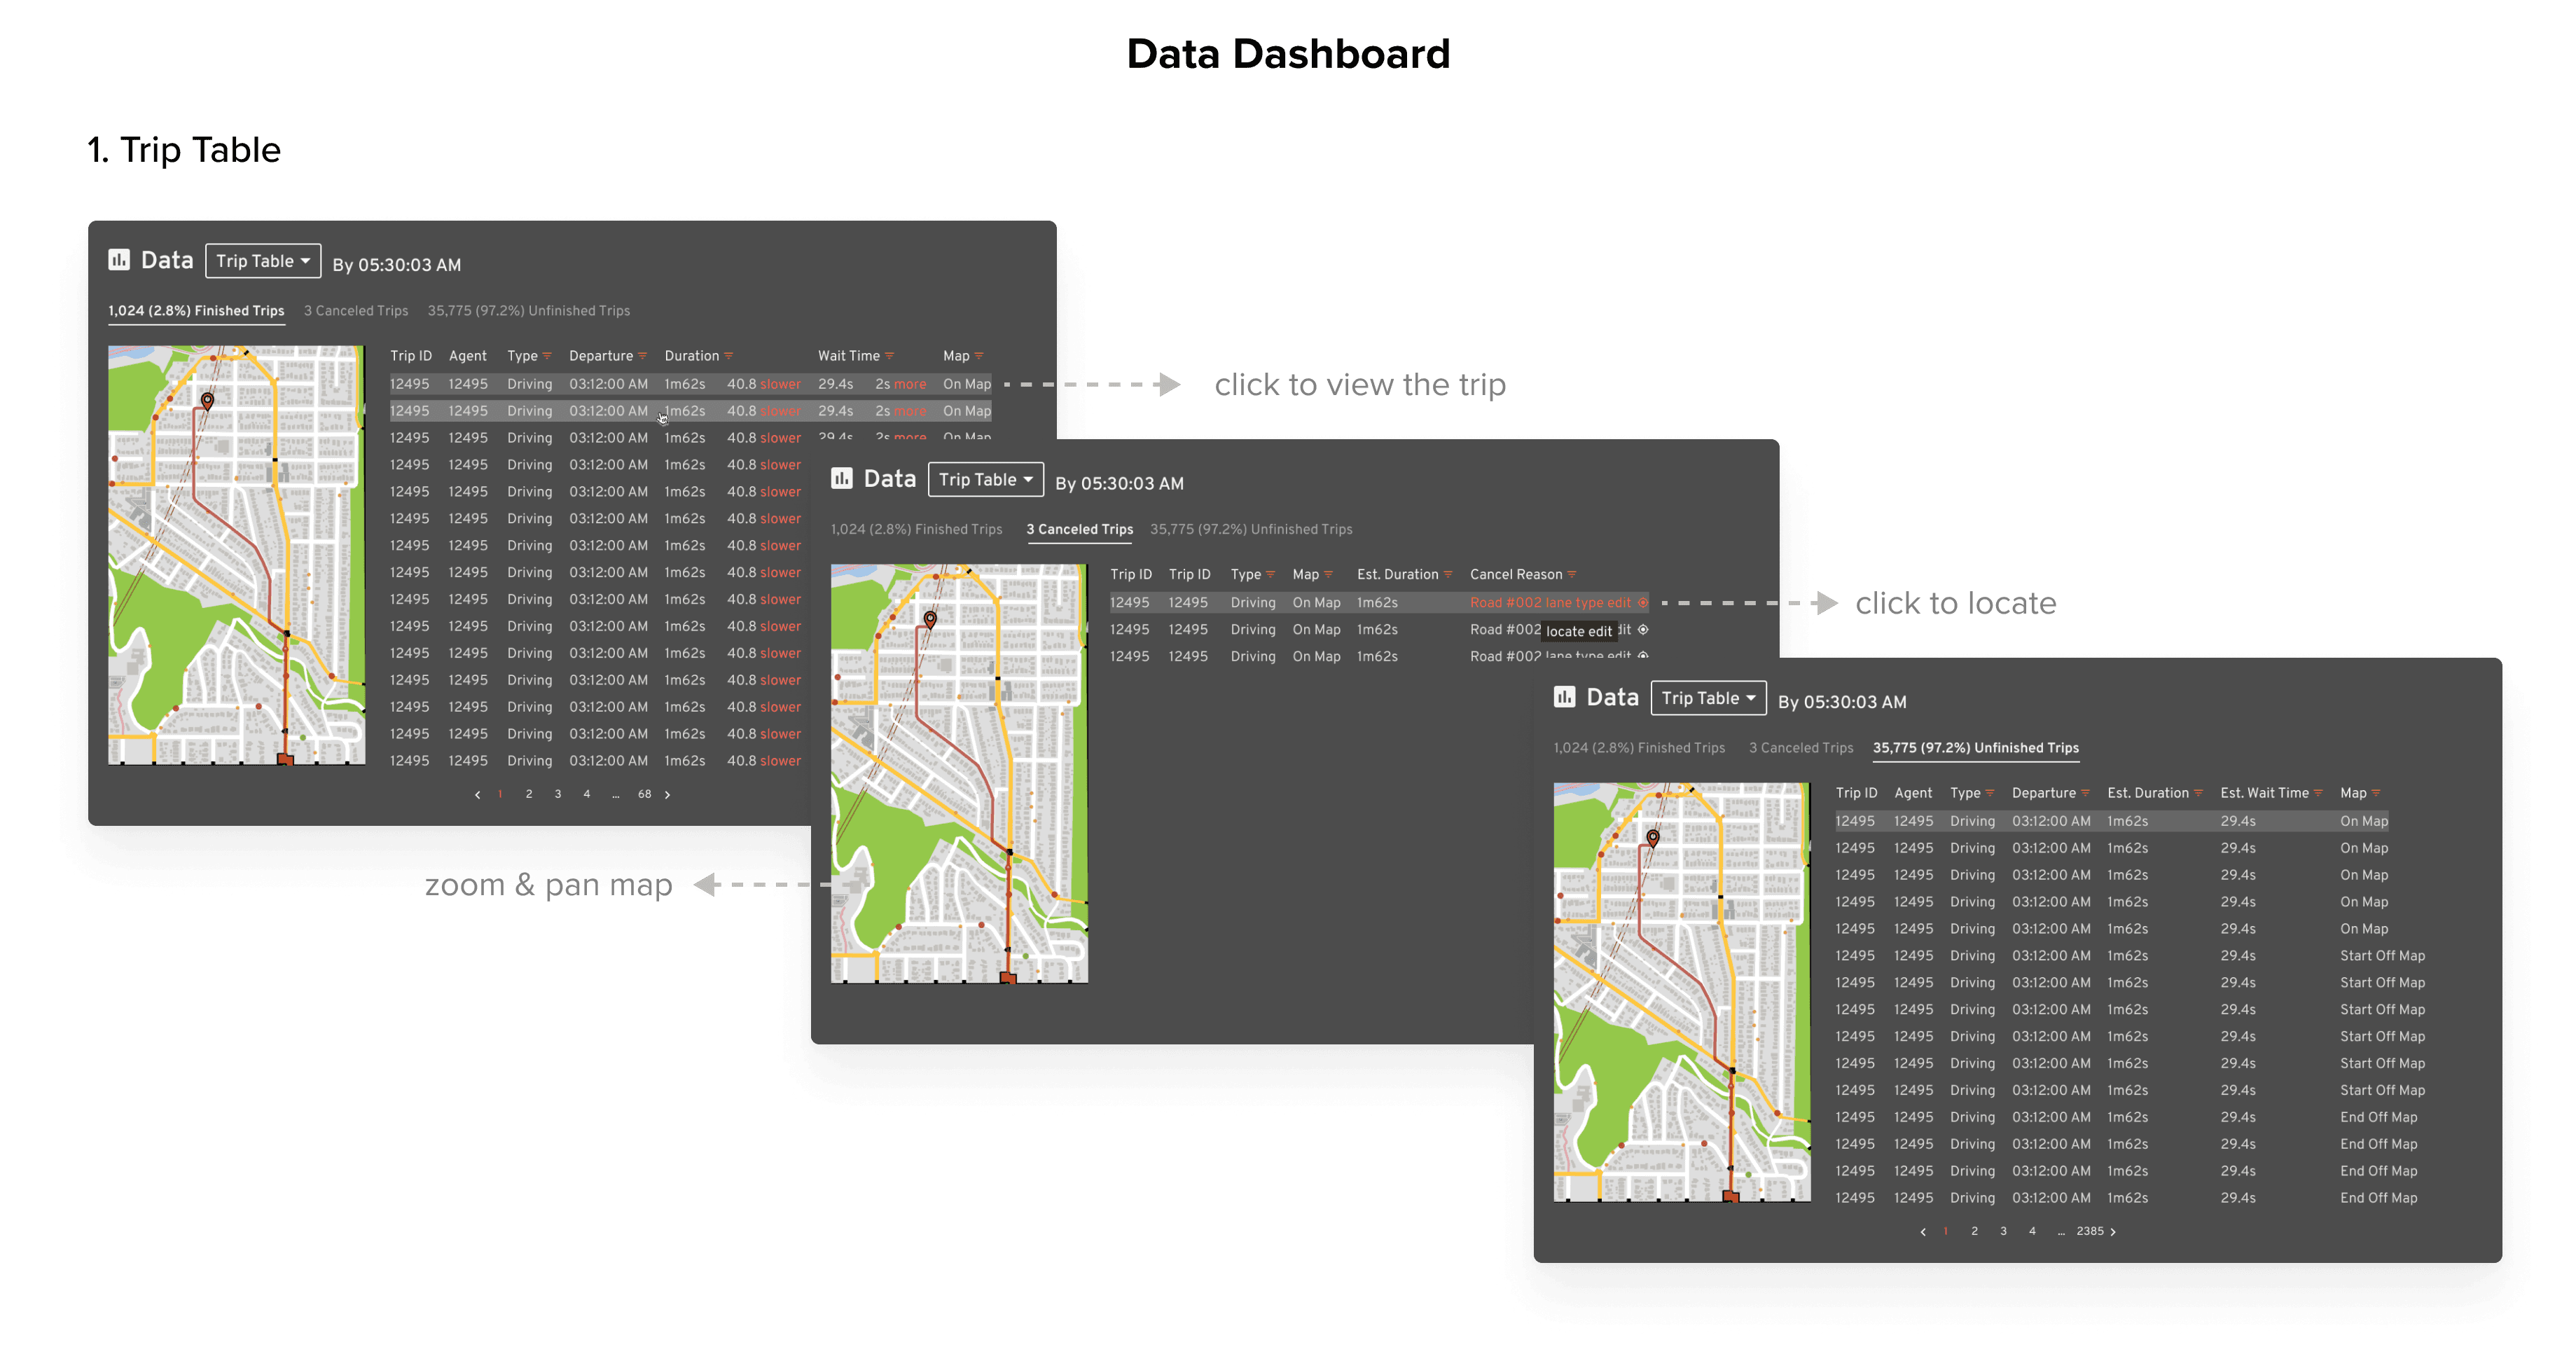The image size is (2576, 1347).
Task: Open Trip Table dropdown in Unfinished Trips panel
Action: (x=1708, y=698)
